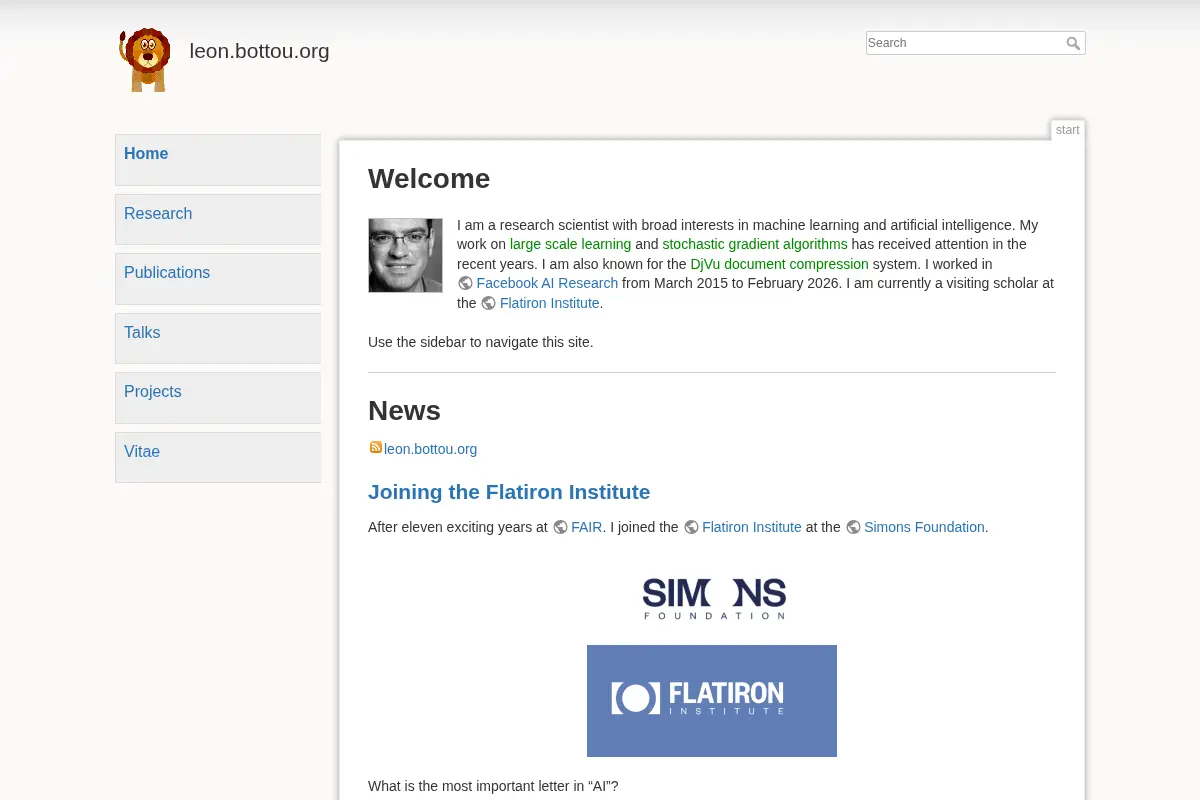Click the start tab label
Viewport: 1200px width, 800px height.
tap(1068, 130)
